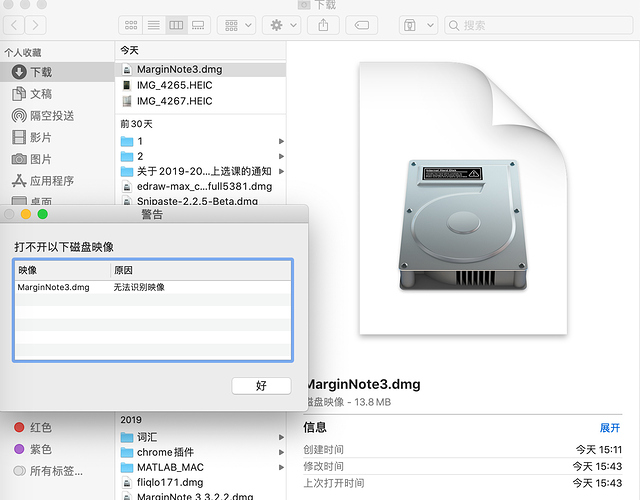Image resolution: width=640 pixels, height=500 pixels.
Task: Select the MarginNote3.dmg row in the warning table
Action: click(153, 287)
